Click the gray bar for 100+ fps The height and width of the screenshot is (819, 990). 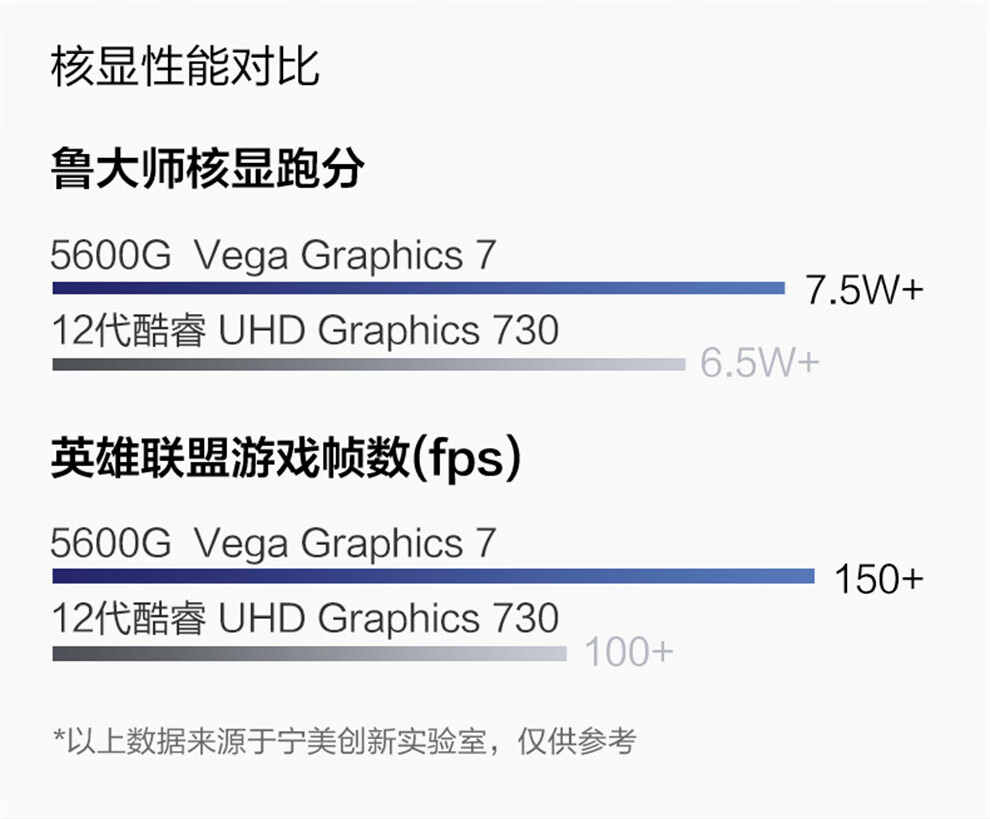(x=309, y=653)
